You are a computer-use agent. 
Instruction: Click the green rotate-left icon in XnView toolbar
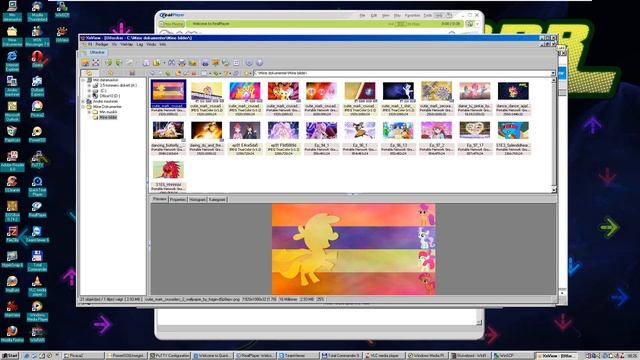pos(109,62)
